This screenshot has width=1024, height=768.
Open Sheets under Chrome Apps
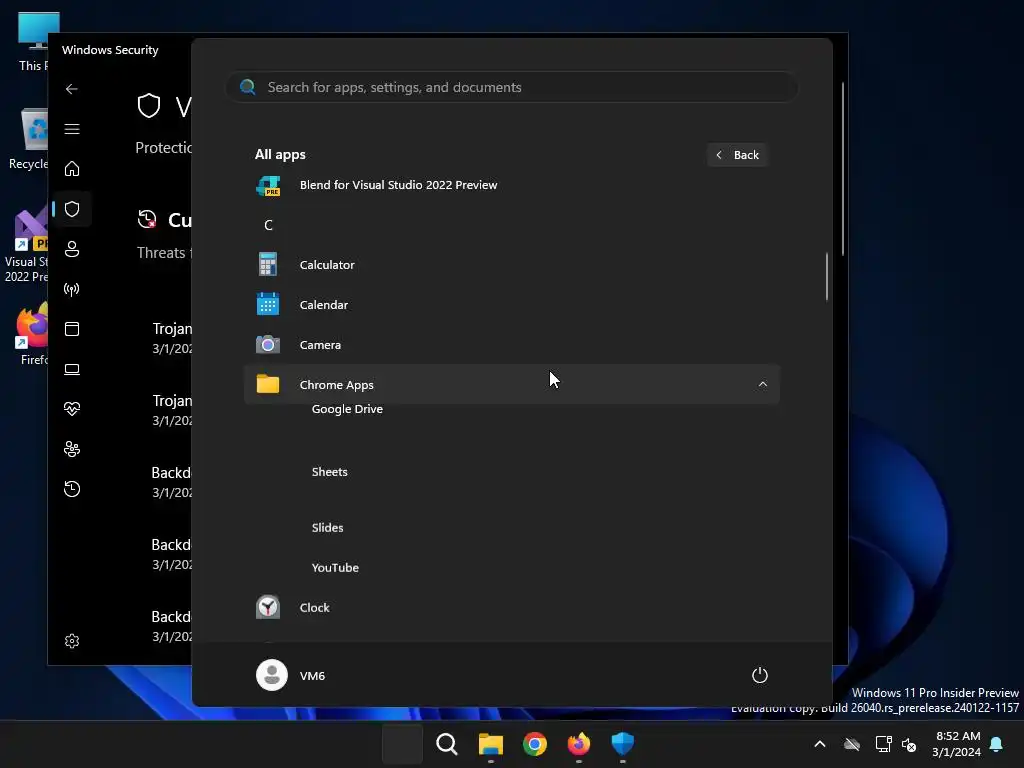pos(329,472)
